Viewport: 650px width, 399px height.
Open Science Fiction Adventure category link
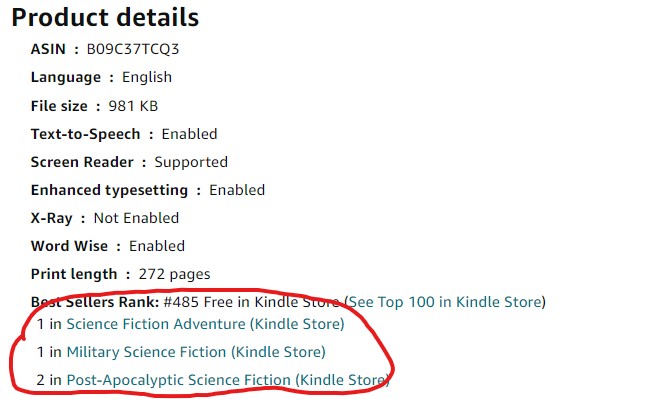[205, 324]
